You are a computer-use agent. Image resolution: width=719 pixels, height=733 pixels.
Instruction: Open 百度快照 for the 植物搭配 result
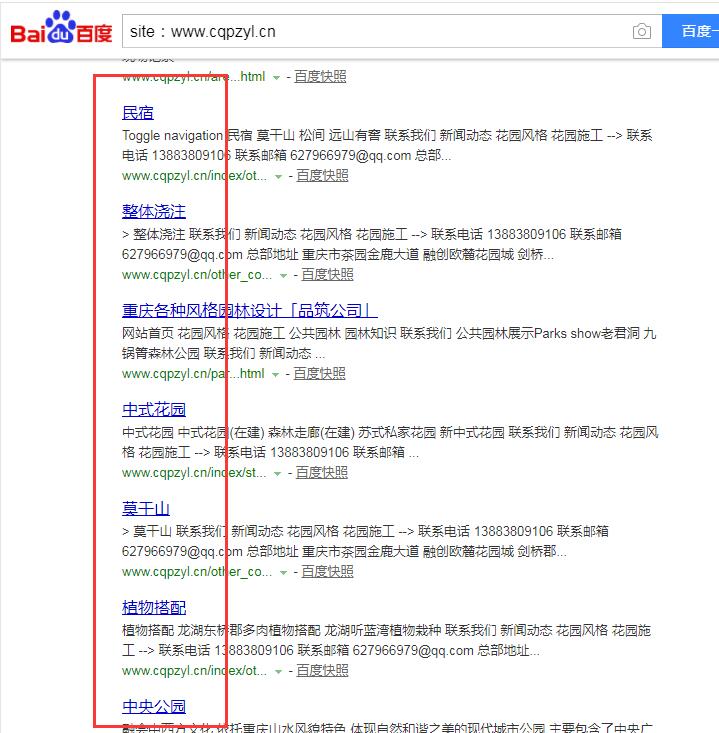(323, 670)
